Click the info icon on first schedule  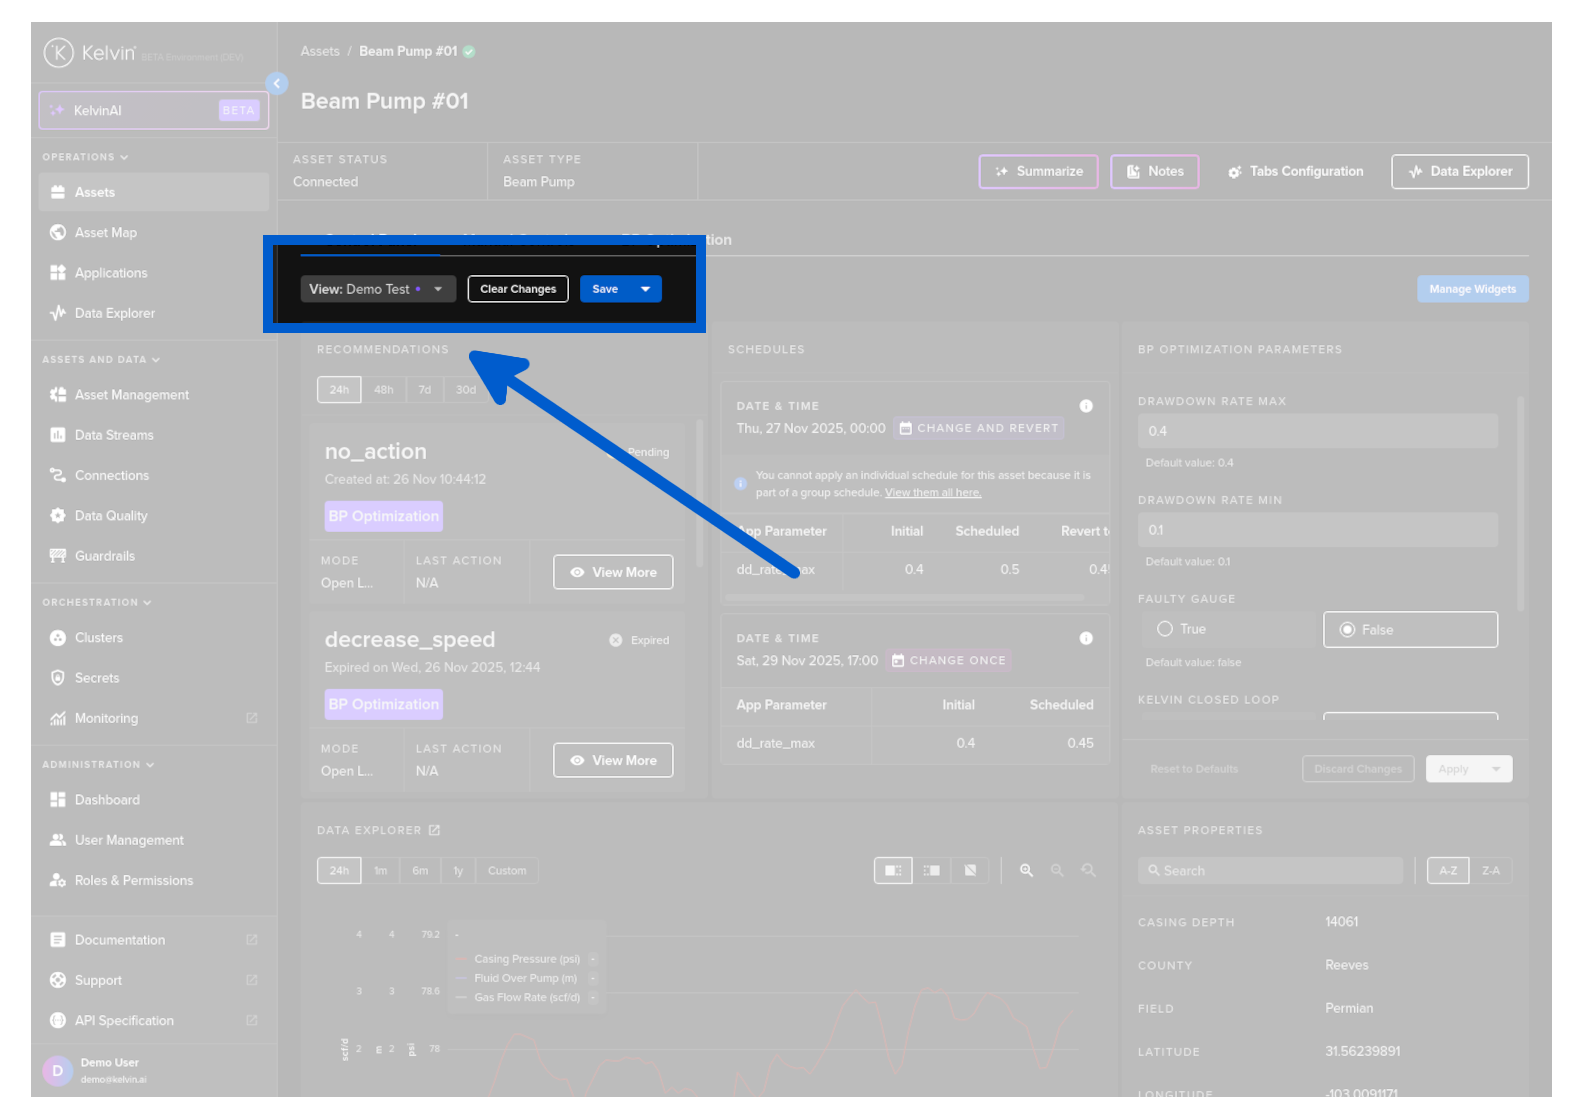(1086, 406)
